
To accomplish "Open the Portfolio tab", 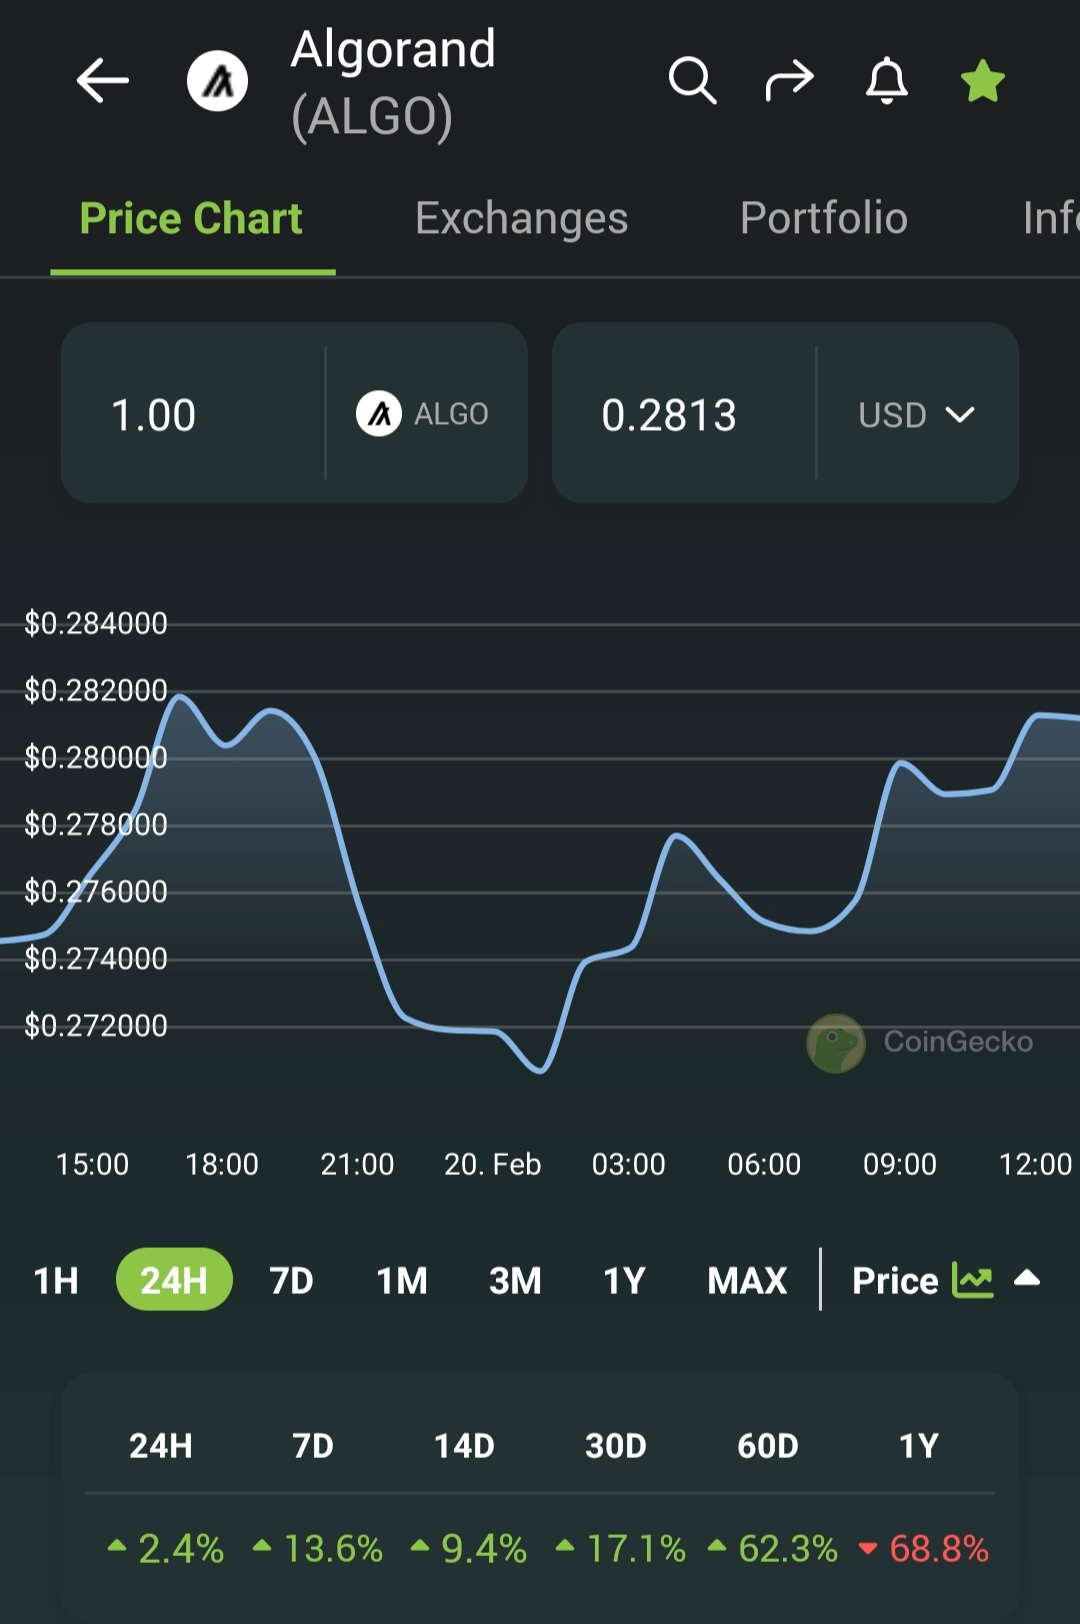I will [x=823, y=219].
